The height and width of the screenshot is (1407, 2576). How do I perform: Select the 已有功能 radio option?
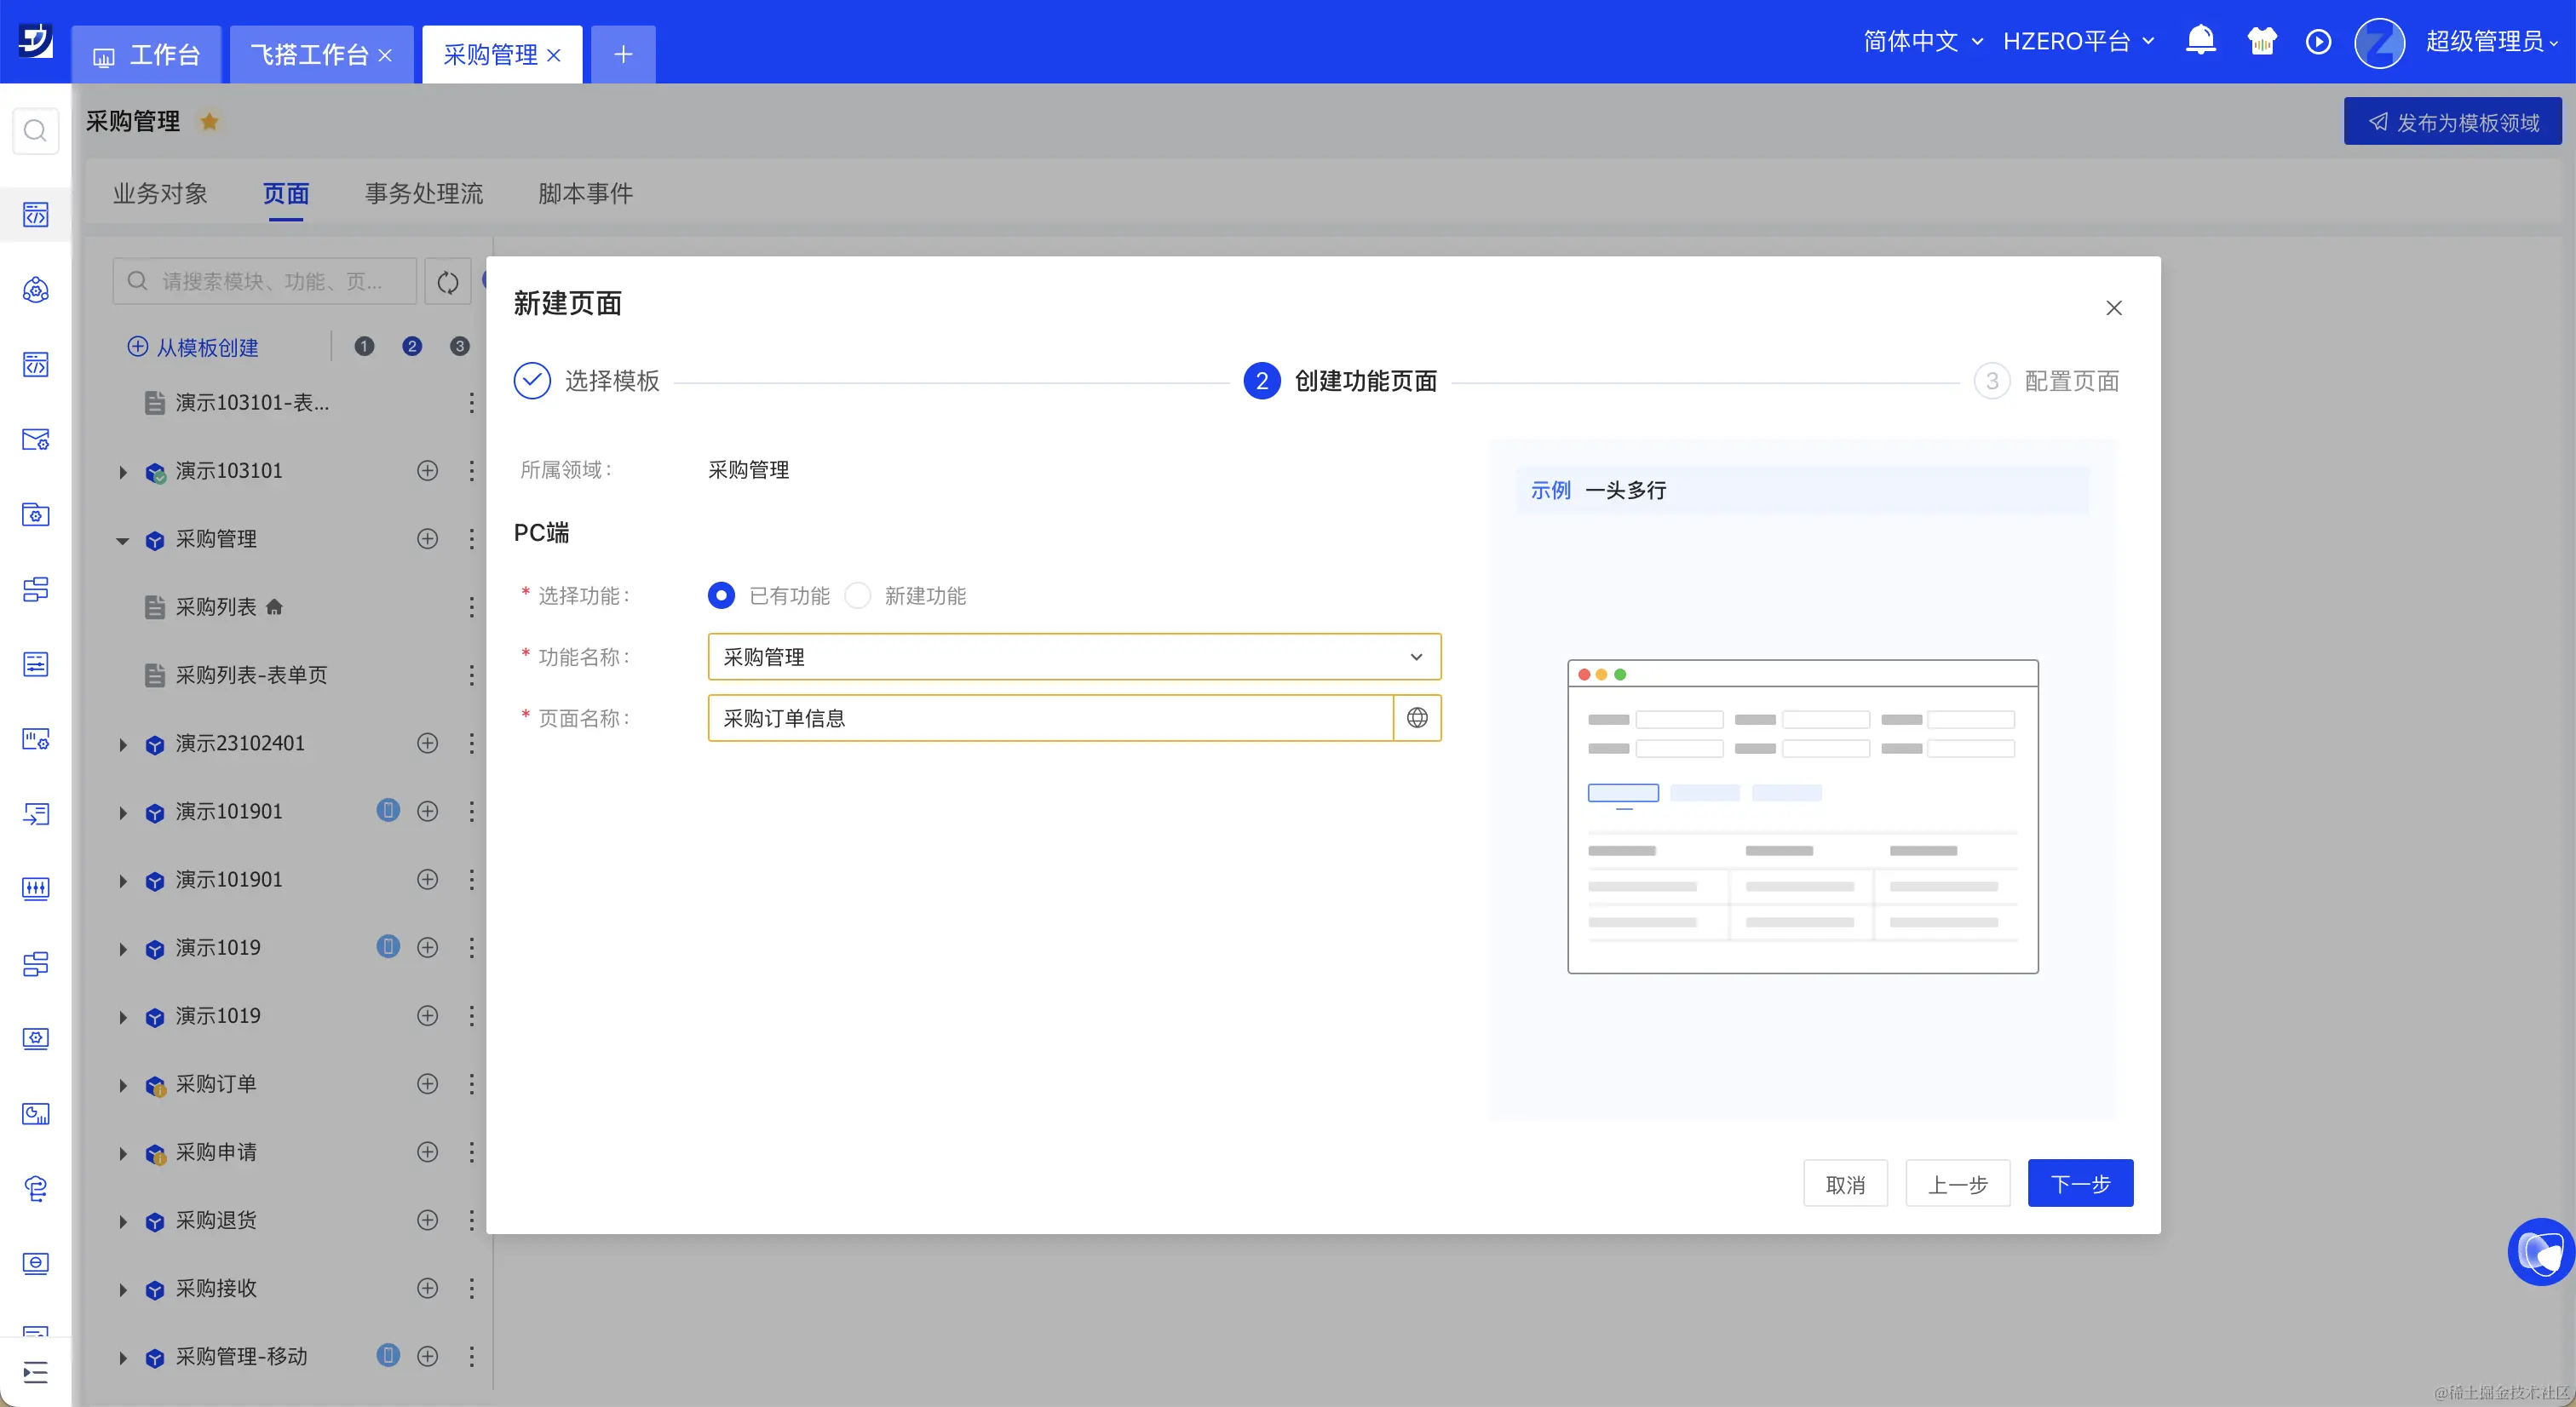pos(721,596)
